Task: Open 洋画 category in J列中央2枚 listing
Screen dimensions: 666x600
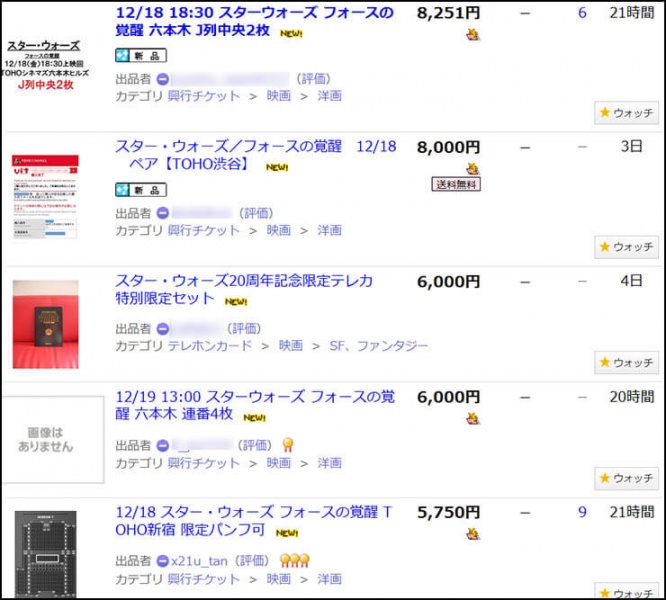Action: (330, 96)
